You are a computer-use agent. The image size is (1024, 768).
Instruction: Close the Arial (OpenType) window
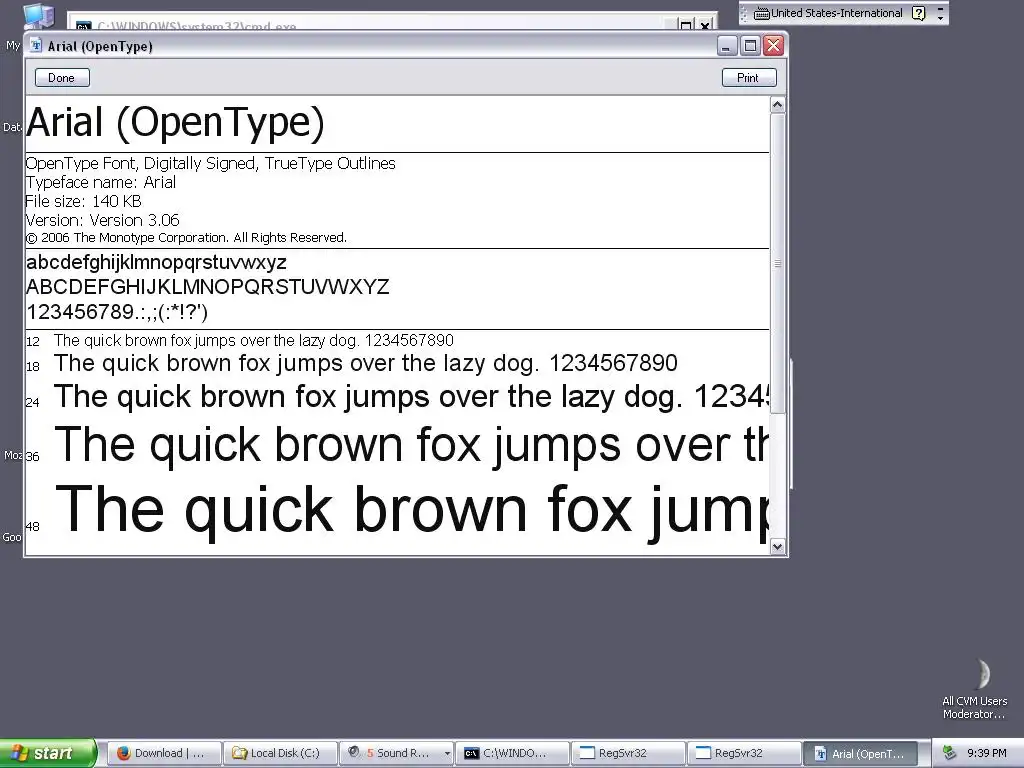(x=773, y=46)
